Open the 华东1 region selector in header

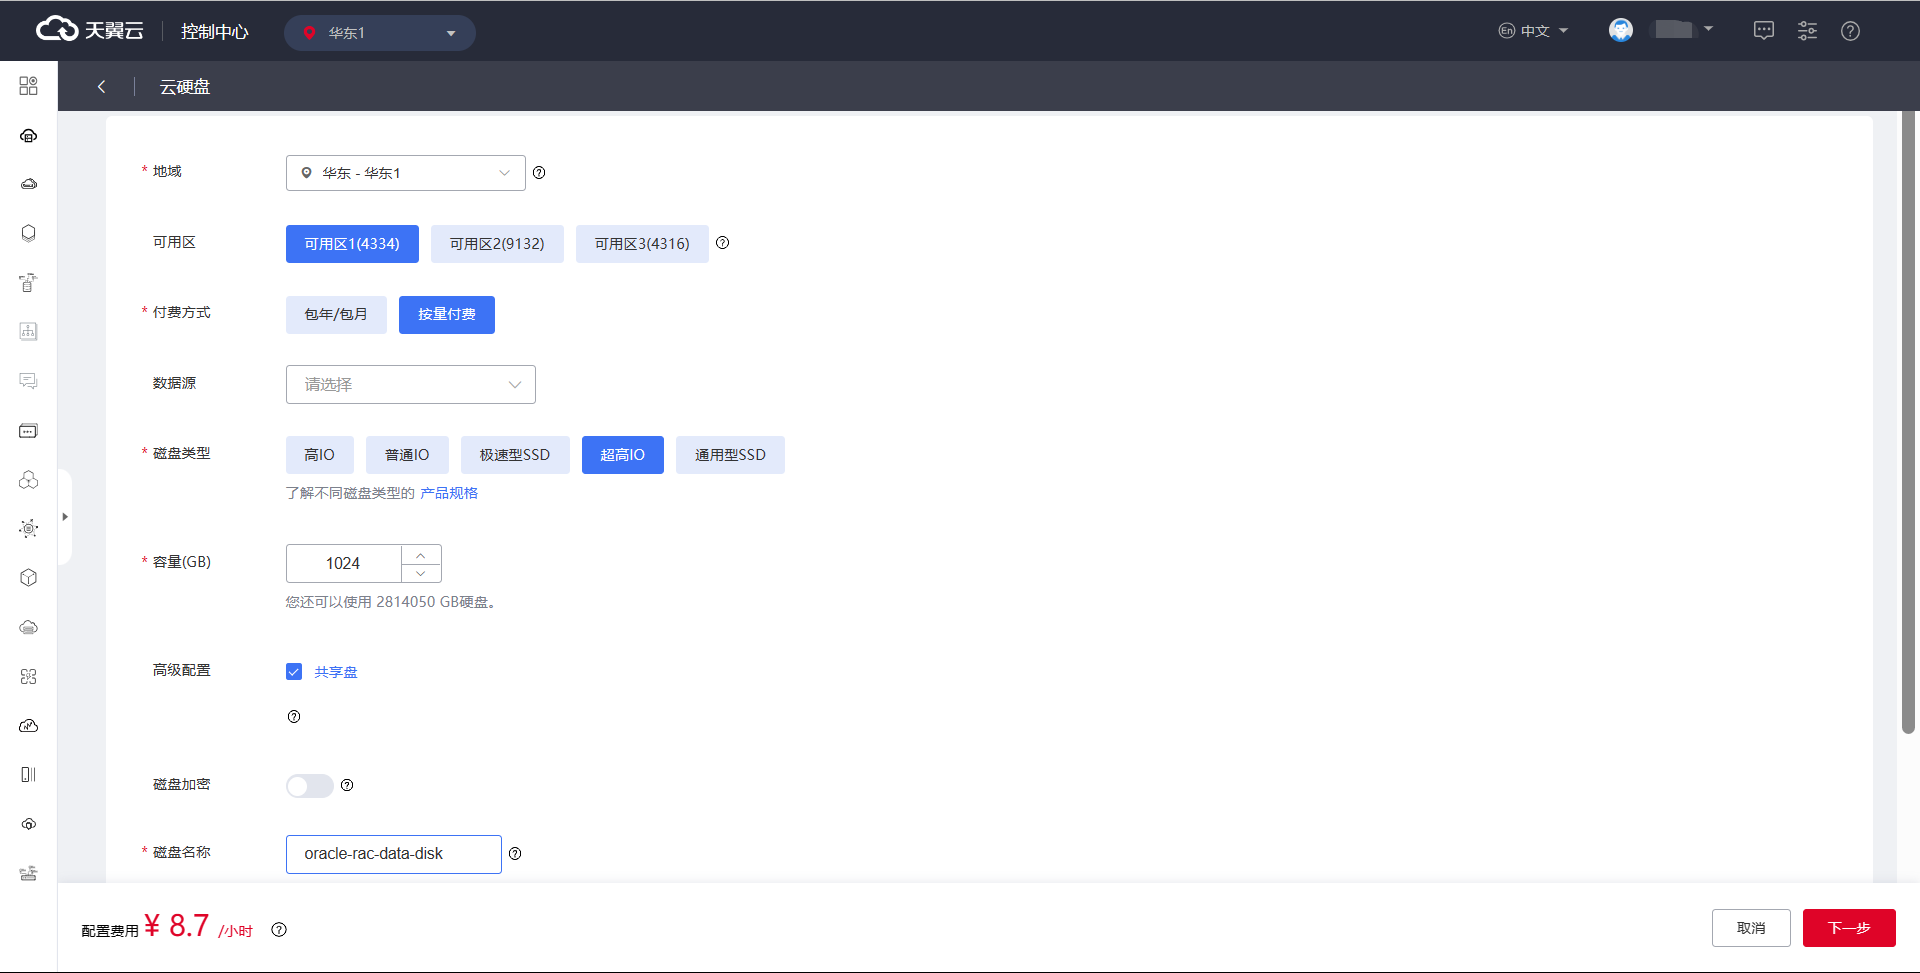[380, 33]
